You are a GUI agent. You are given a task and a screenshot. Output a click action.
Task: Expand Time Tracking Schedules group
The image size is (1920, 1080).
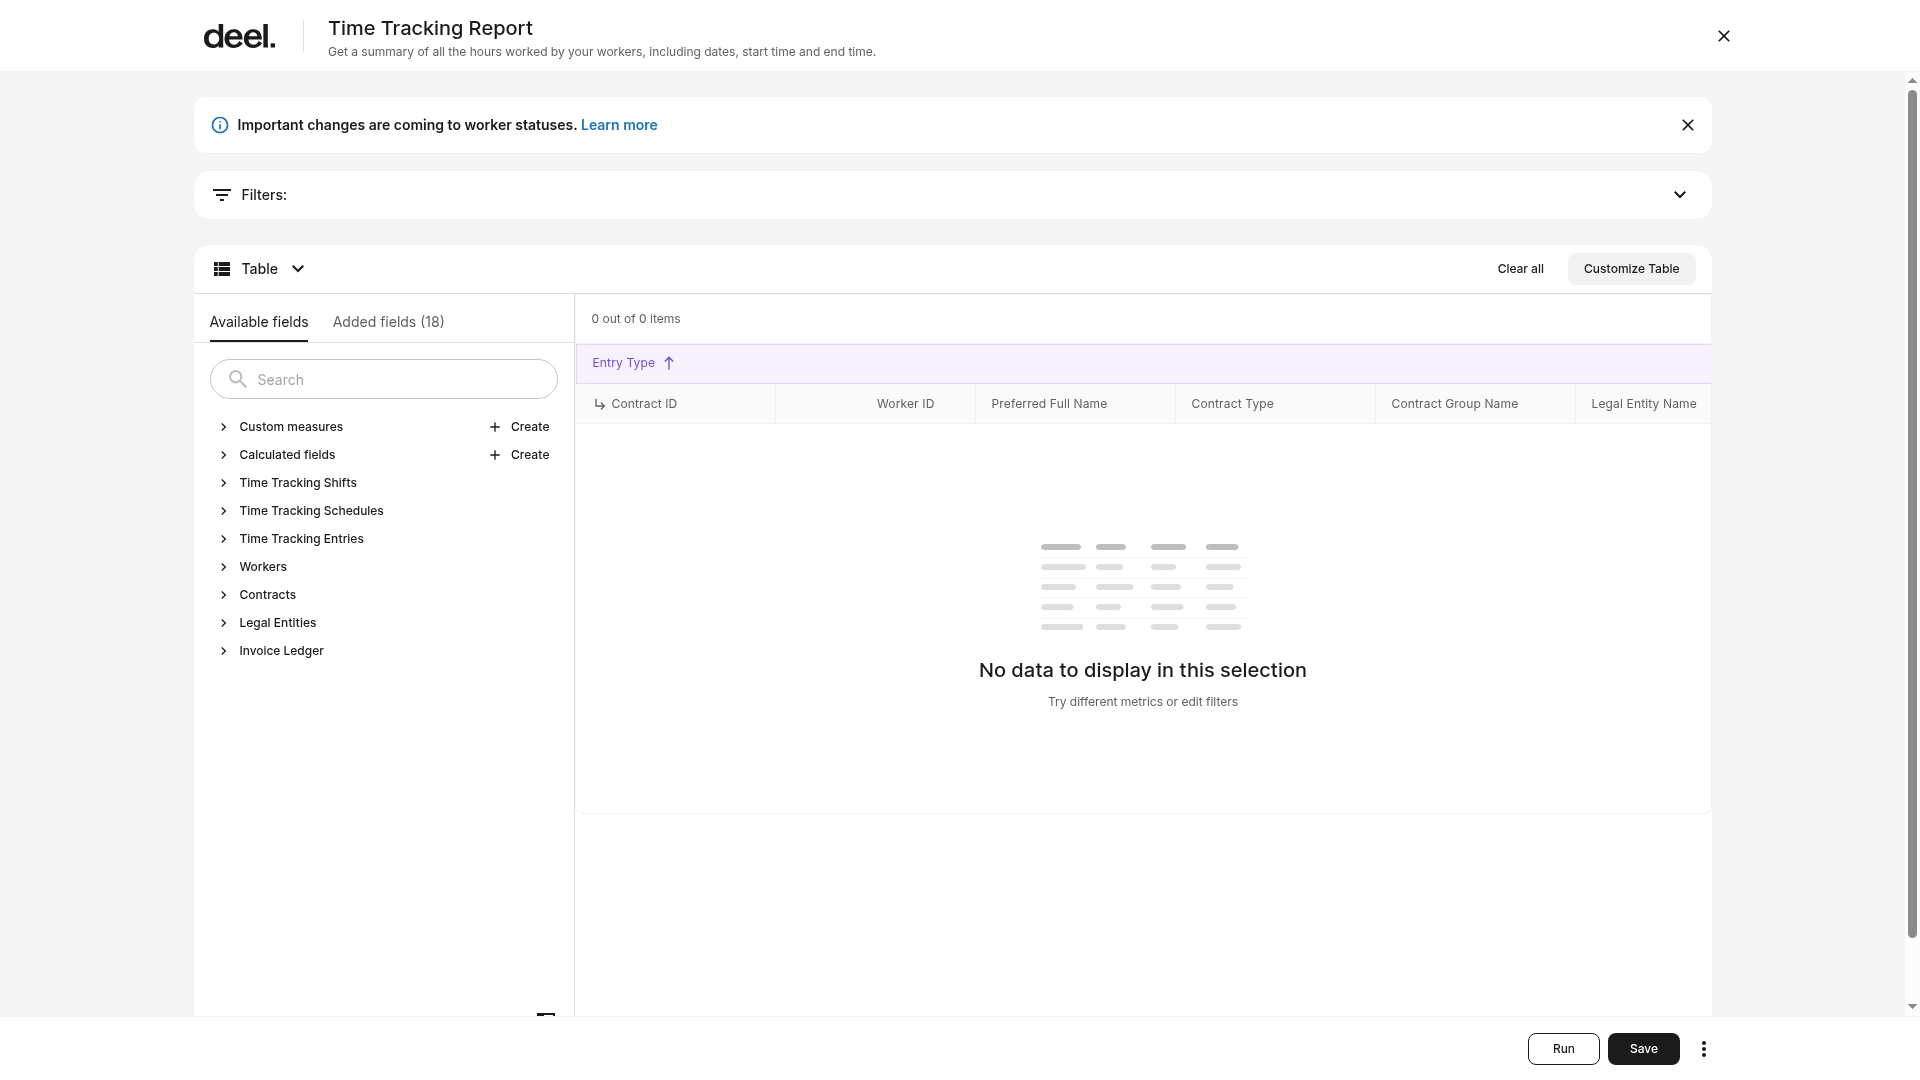click(223, 511)
